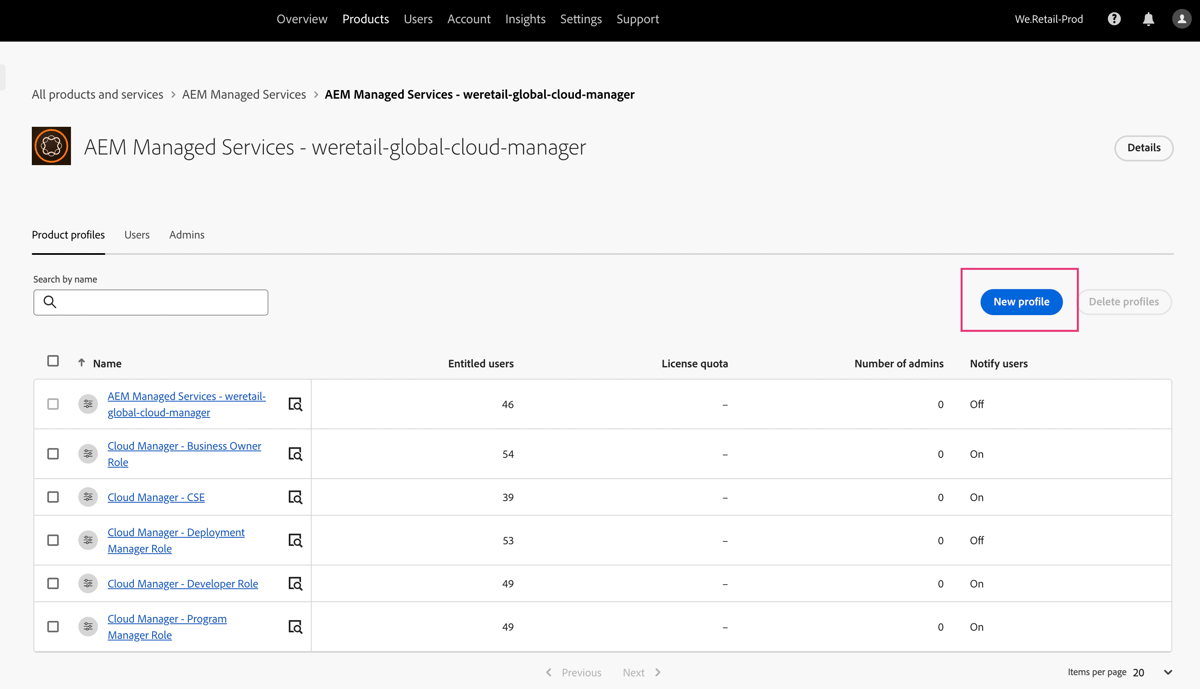Image resolution: width=1200 pixels, height=689 pixels.
Task: Check the Cloud Manager - CSE row checkbox
Action: point(53,497)
